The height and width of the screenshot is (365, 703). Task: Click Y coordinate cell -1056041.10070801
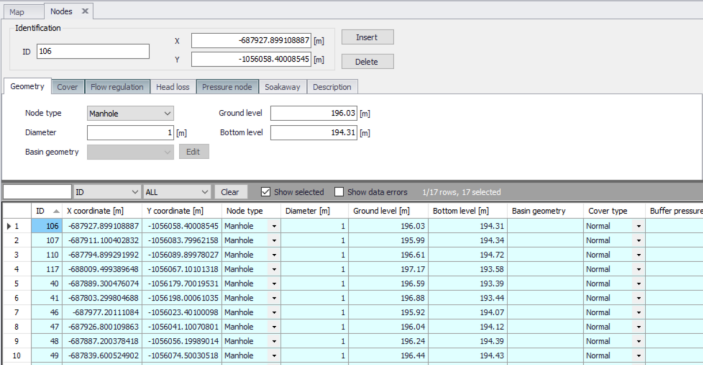[x=182, y=327]
